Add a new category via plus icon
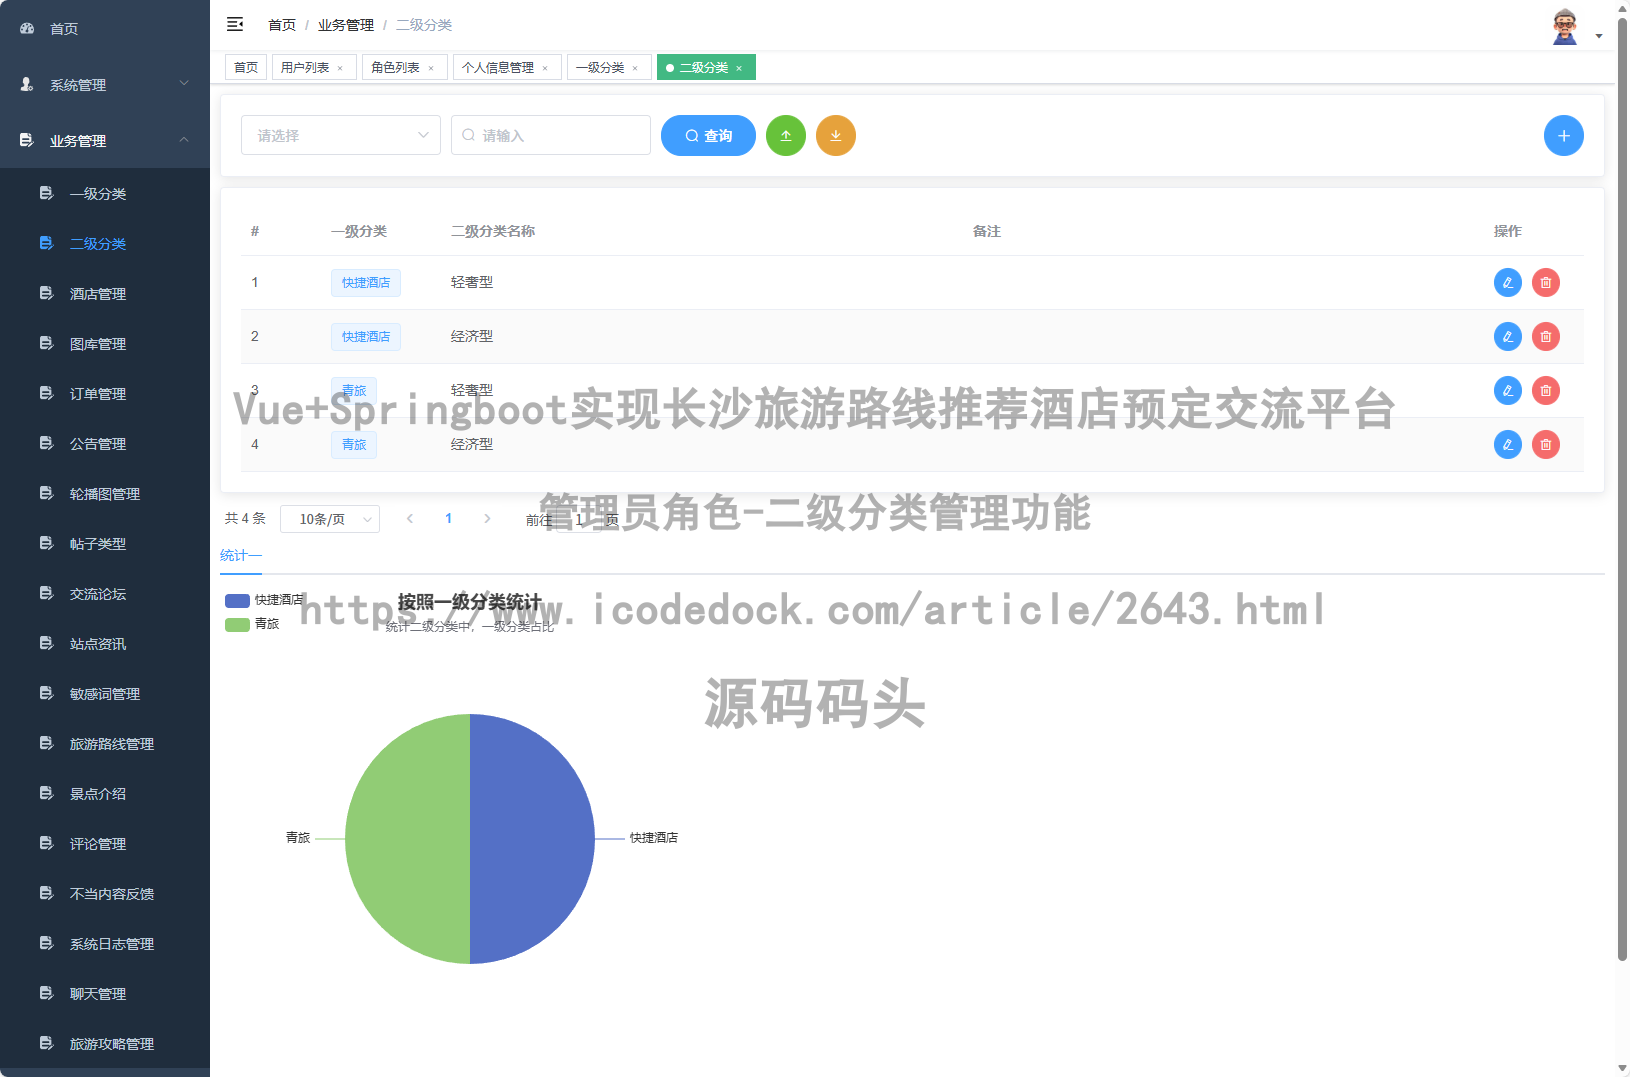Image resolution: width=1630 pixels, height=1077 pixels. pyautogui.click(x=1563, y=135)
